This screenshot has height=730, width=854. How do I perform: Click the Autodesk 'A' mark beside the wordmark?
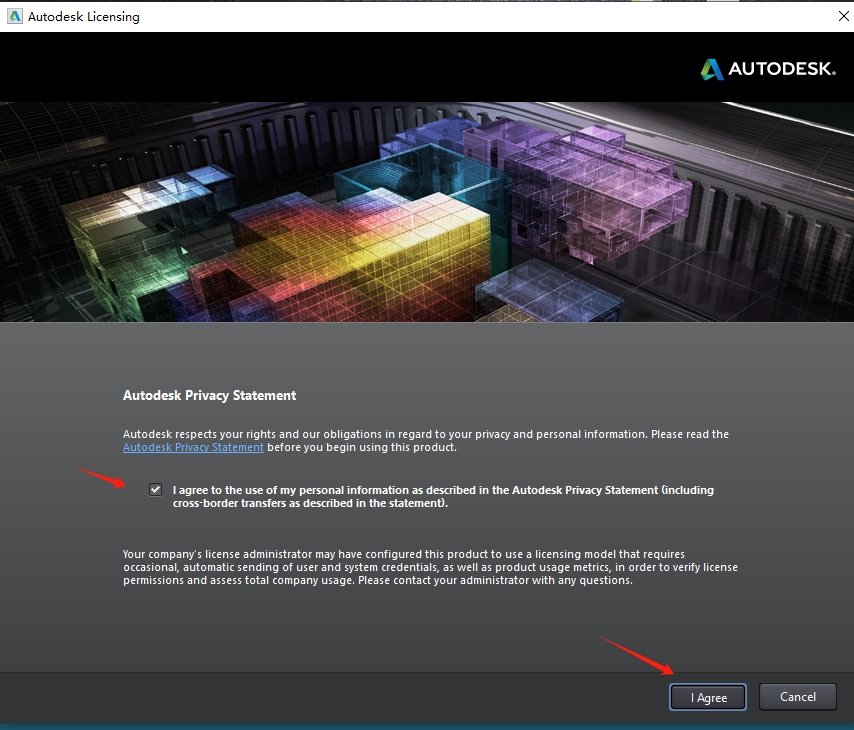[712, 69]
